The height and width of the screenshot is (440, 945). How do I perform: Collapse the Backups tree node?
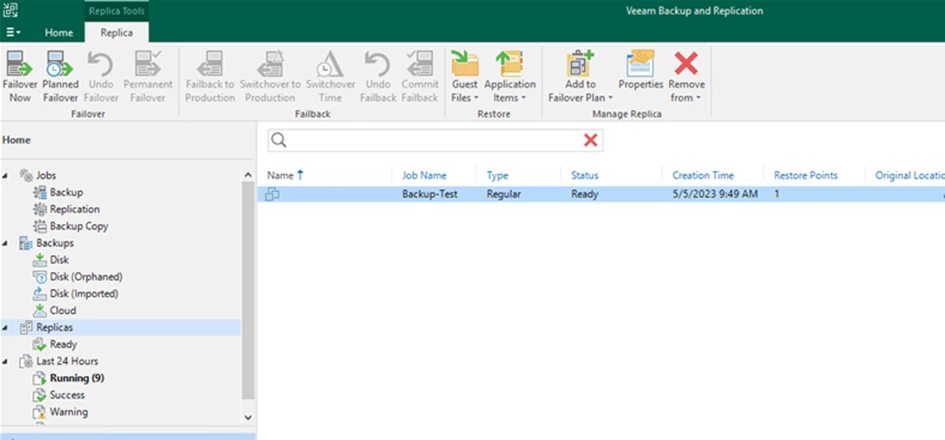7,243
